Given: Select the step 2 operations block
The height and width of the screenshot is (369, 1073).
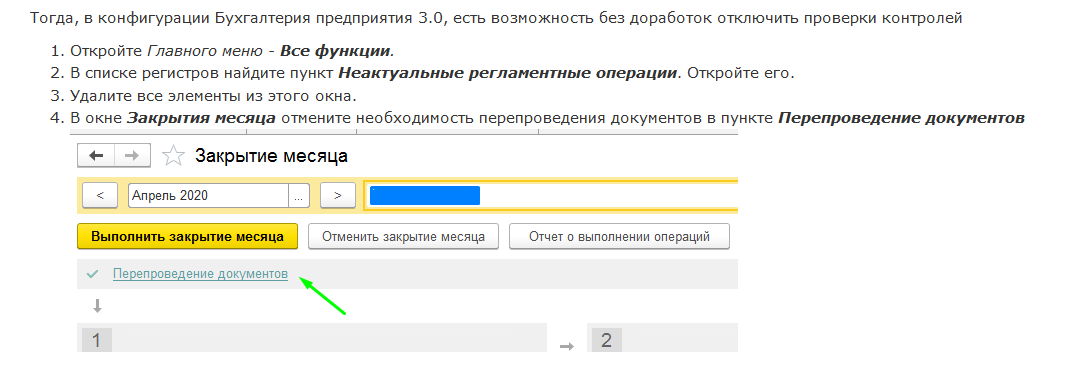Looking at the screenshot, I should [x=662, y=338].
